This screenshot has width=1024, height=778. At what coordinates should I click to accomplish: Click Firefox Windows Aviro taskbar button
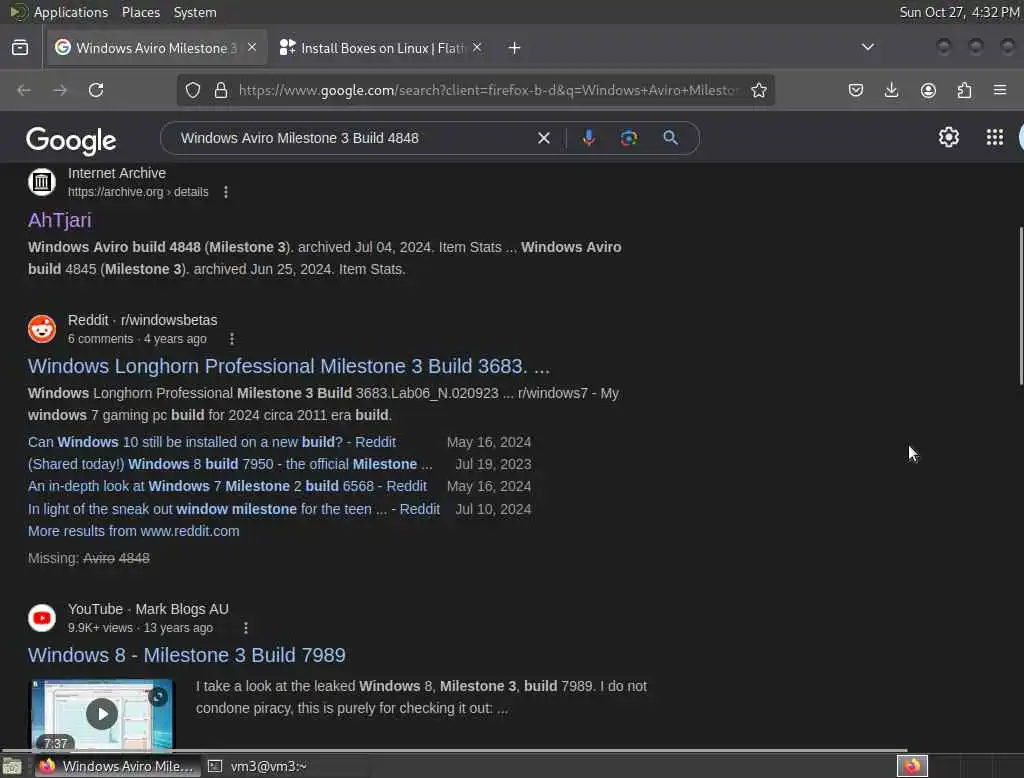pyautogui.click(x=117, y=766)
